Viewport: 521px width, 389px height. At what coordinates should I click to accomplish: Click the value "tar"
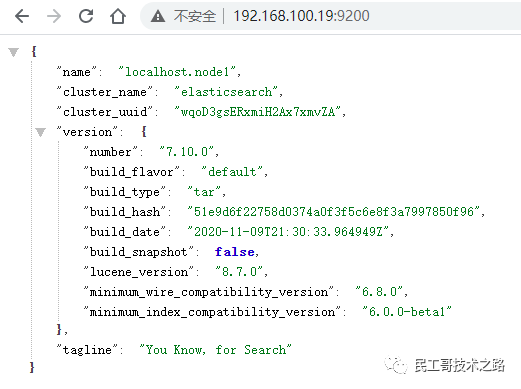204,192
